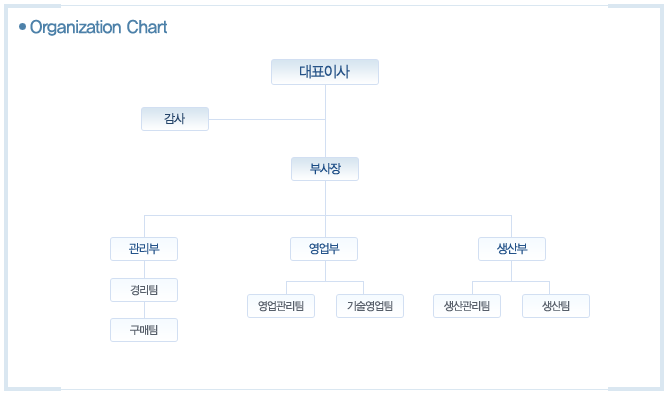
Task: Open the 영업관리팀 box
Action: coord(281,306)
